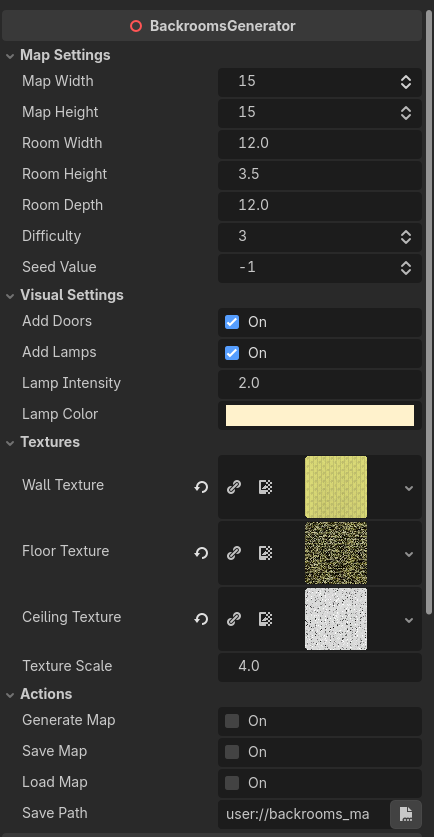Image resolution: width=434 pixels, height=837 pixels.
Task: Click the Difficulty stepper arrows
Action: (406, 236)
